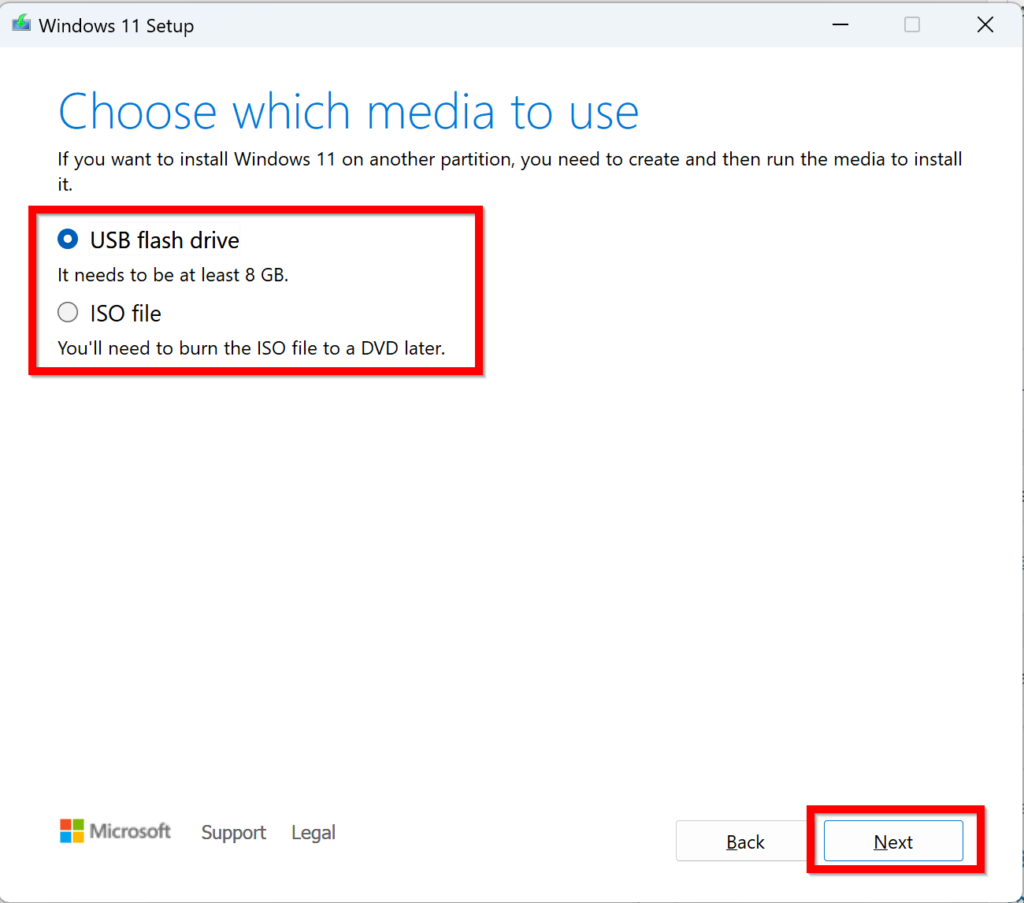Click the 'USB flash drive' option label

coord(164,241)
